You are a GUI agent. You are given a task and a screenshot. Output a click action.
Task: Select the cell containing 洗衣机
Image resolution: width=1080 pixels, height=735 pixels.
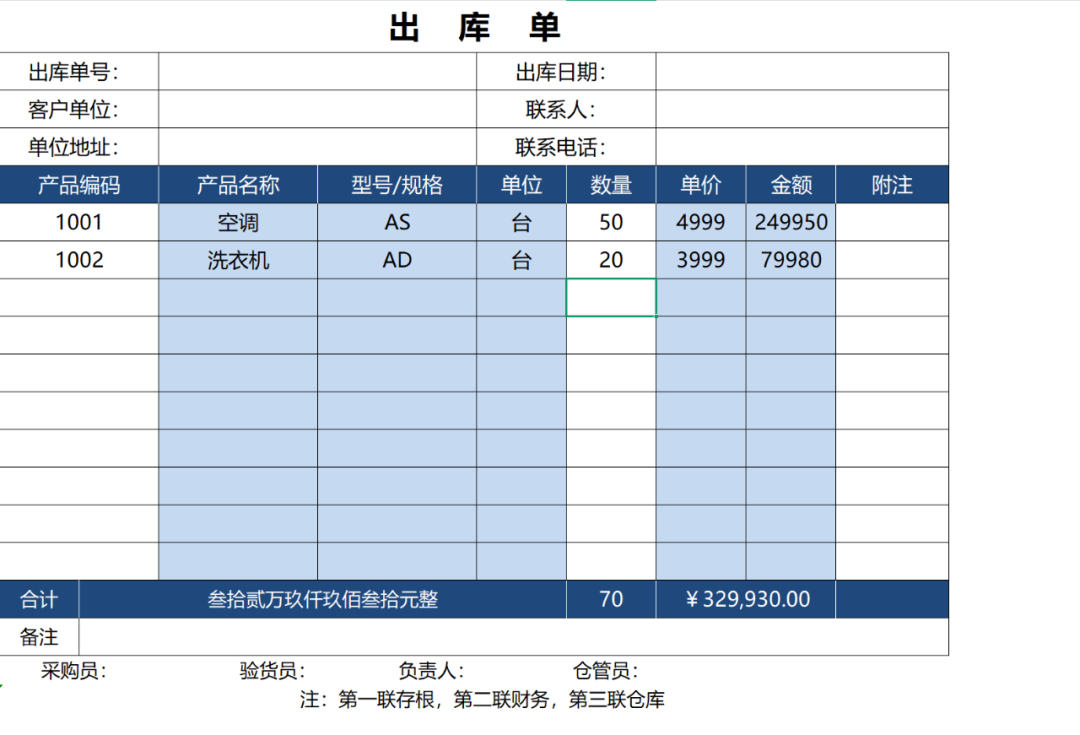[x=238, y=260]
